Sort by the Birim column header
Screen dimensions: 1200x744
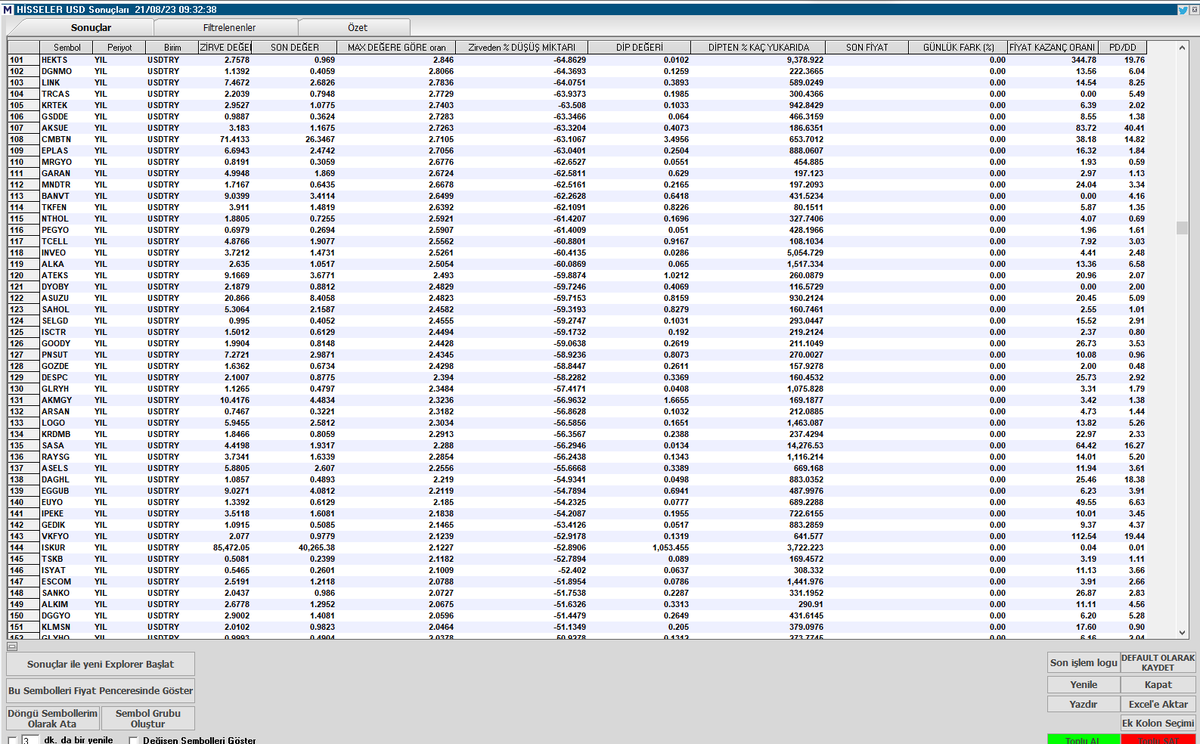(172, 47)
